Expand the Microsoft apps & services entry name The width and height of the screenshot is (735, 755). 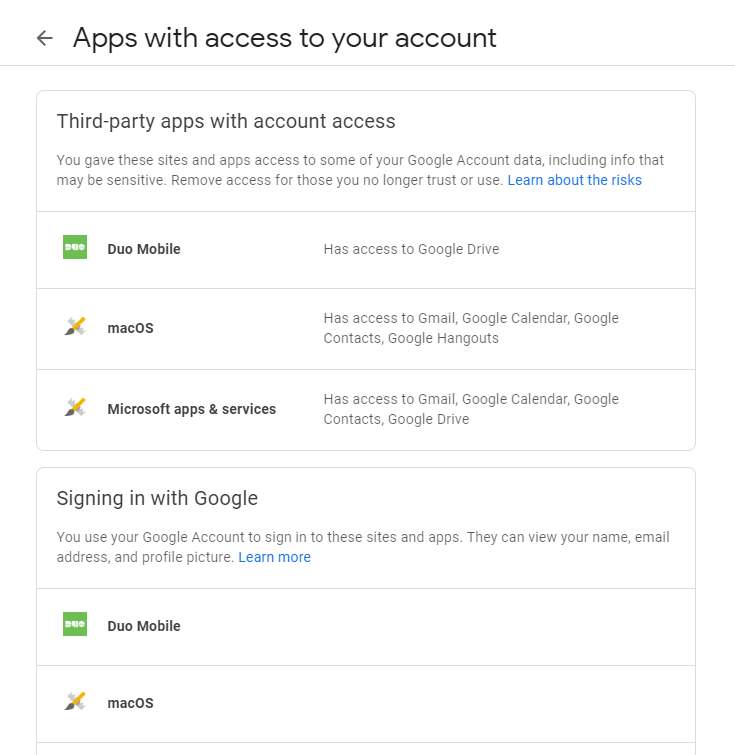192,409
